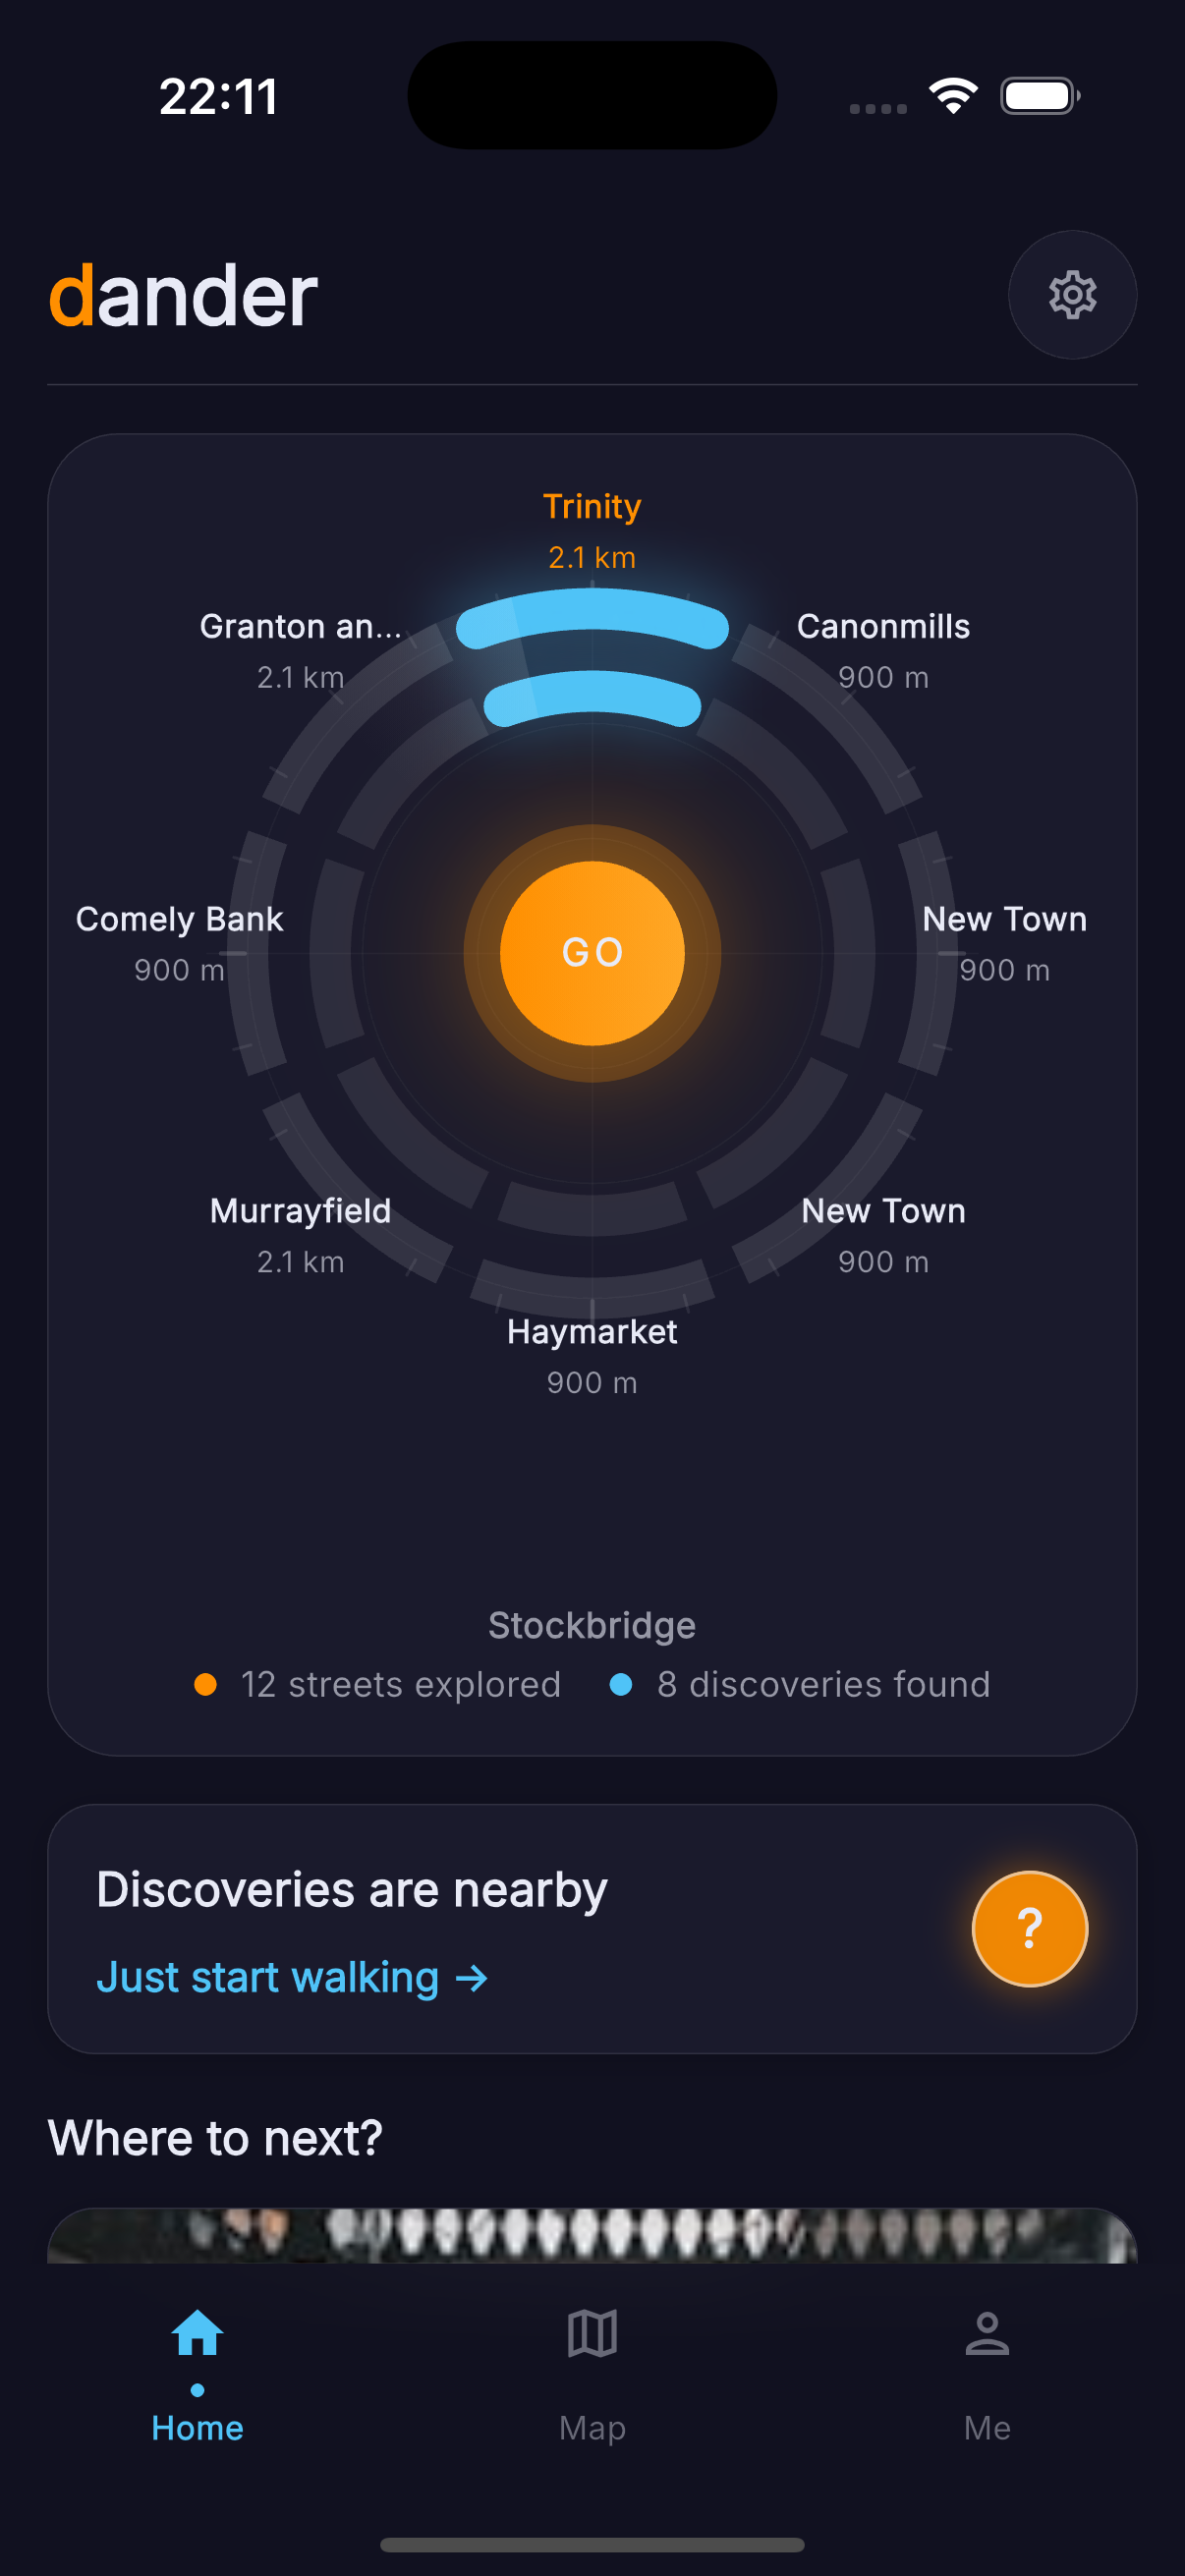This screenshot has height=2576, width=1185.
Task: Tap the orange question mark help icon
Action: [1029, 1928]
